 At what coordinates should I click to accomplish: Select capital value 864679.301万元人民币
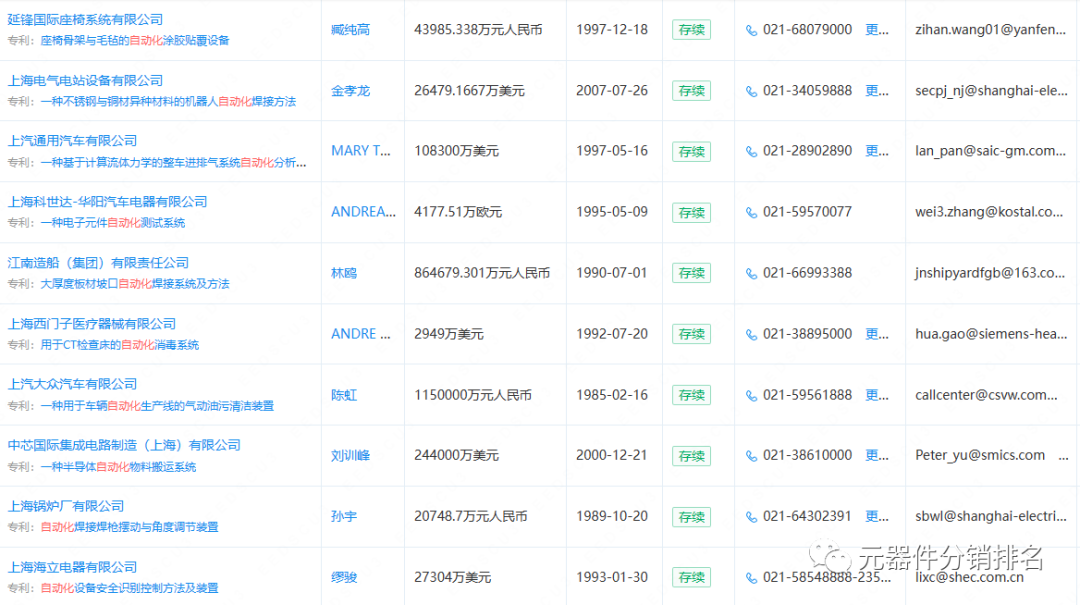click(x=482, y=273)
